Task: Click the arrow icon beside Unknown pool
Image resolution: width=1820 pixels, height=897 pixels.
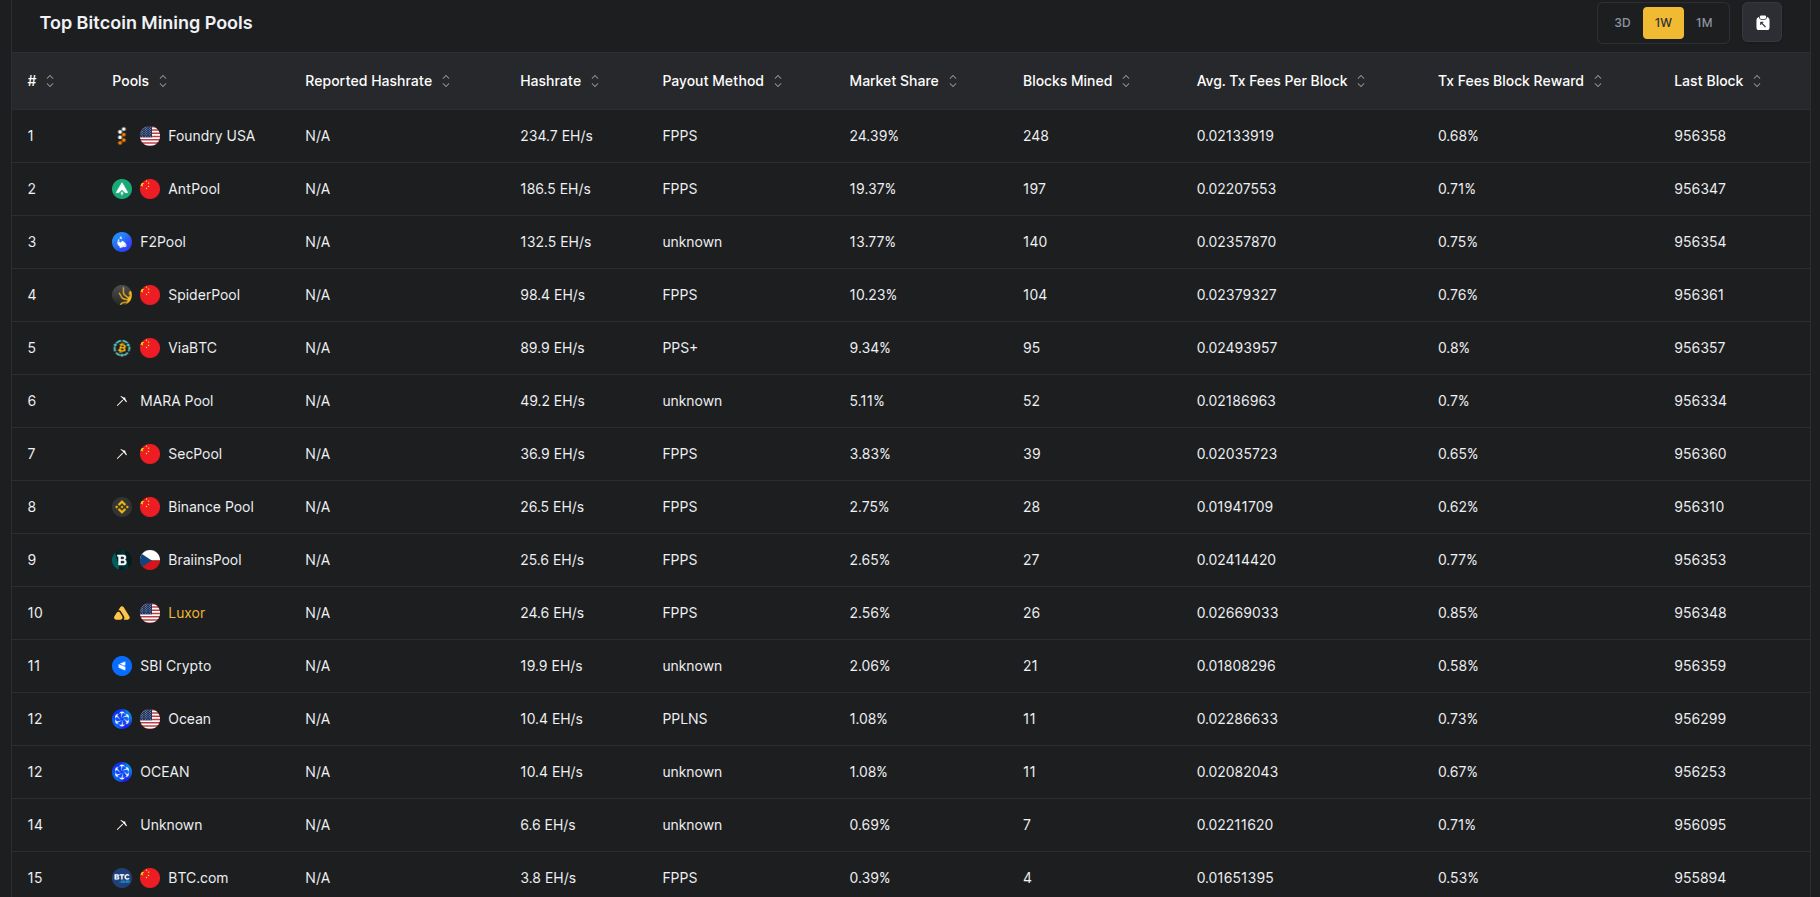Action: coord(122,825)
